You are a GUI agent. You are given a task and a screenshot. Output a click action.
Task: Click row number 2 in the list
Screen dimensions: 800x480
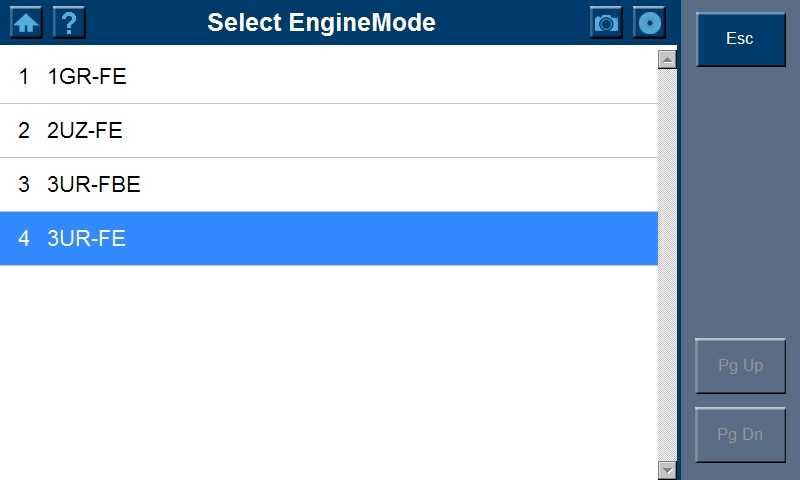[x=24, y=130]
